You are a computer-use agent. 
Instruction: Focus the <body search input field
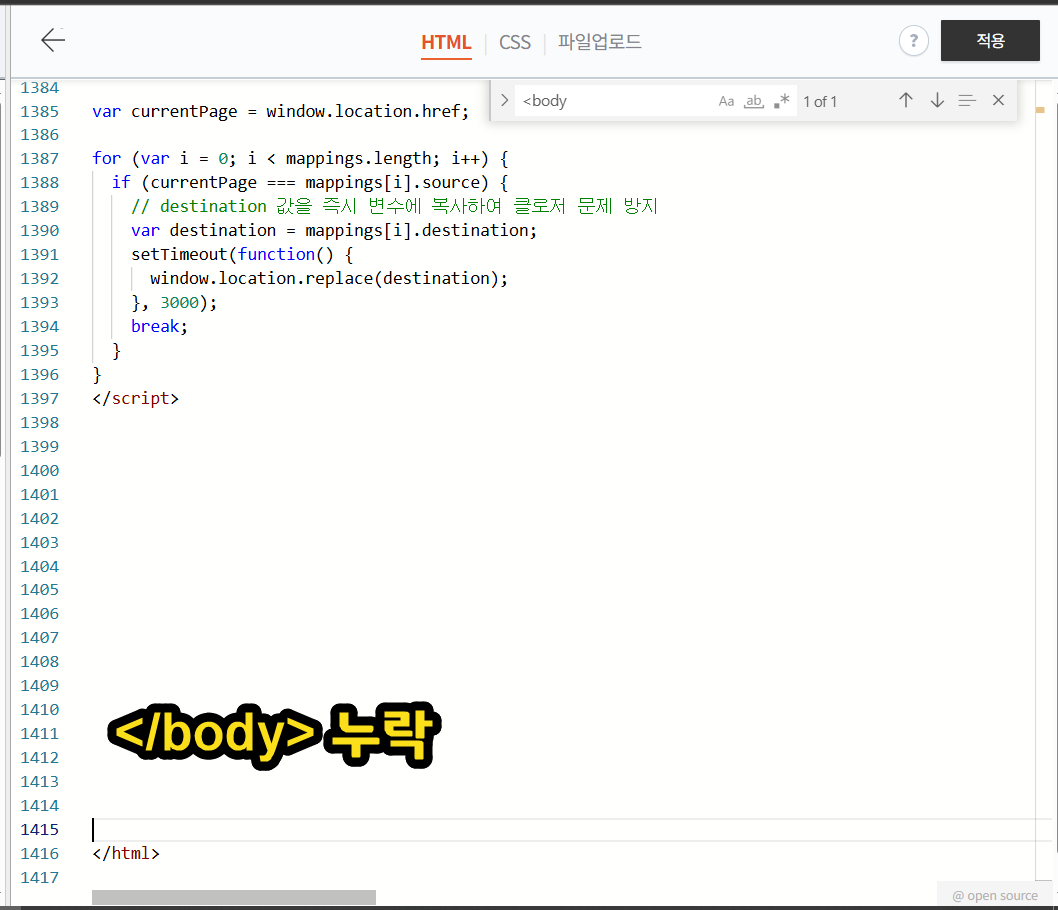(614, 101)
